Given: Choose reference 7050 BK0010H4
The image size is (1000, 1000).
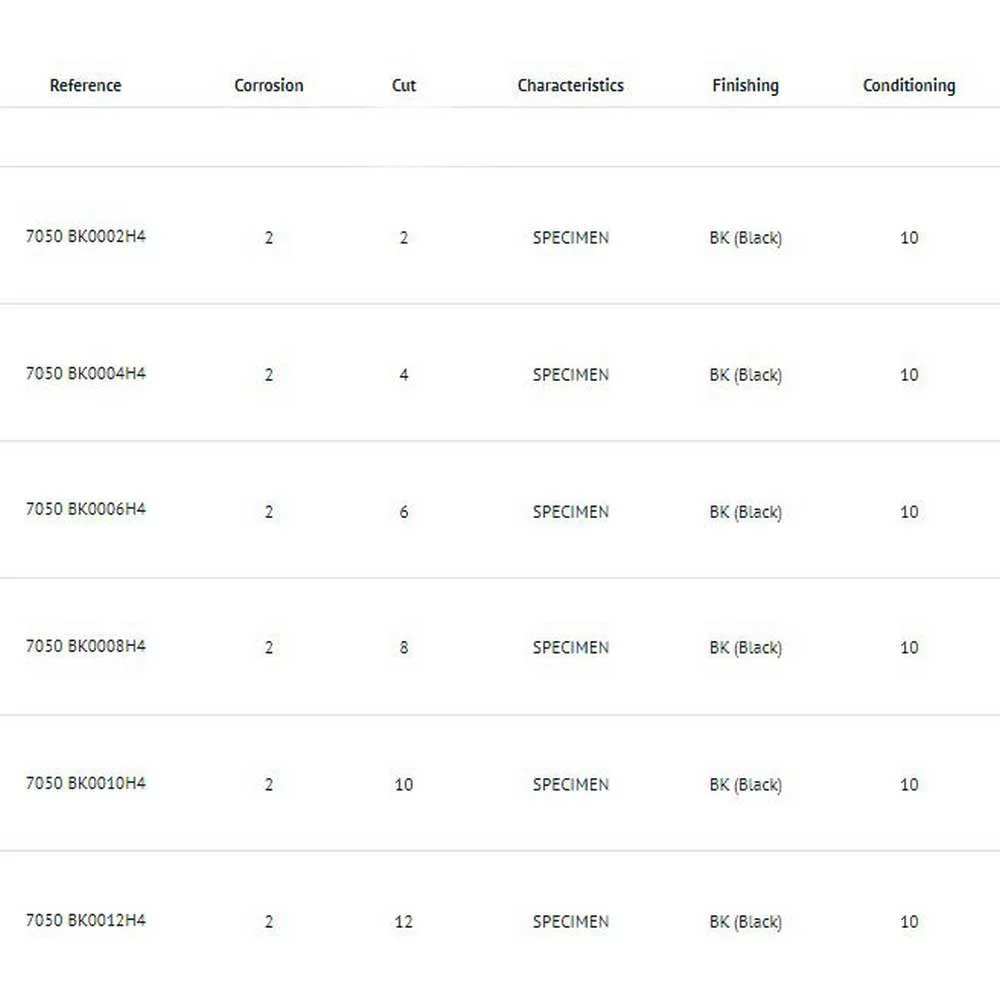Looking at the screenshot, I should [x=85, y=783].
